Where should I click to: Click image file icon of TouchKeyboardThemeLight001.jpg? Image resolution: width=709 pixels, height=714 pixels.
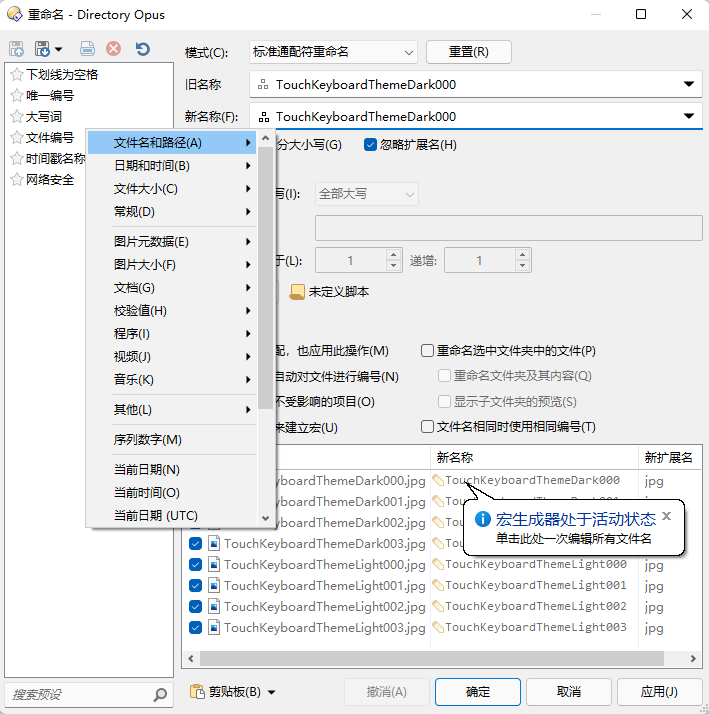(x=214, y=586)
